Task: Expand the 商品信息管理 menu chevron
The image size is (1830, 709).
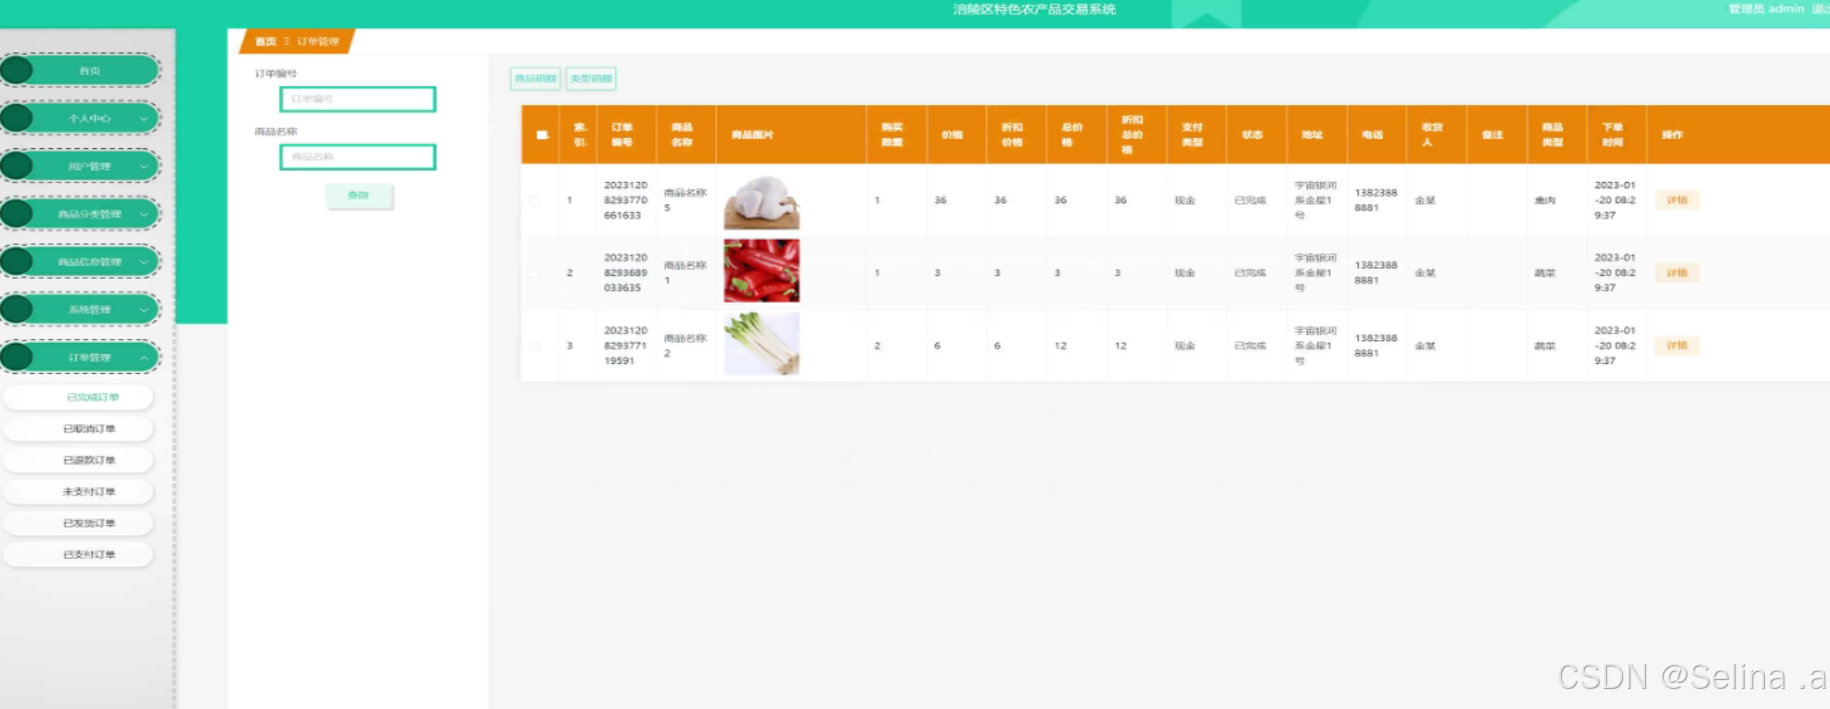Action: coord(144,262)
